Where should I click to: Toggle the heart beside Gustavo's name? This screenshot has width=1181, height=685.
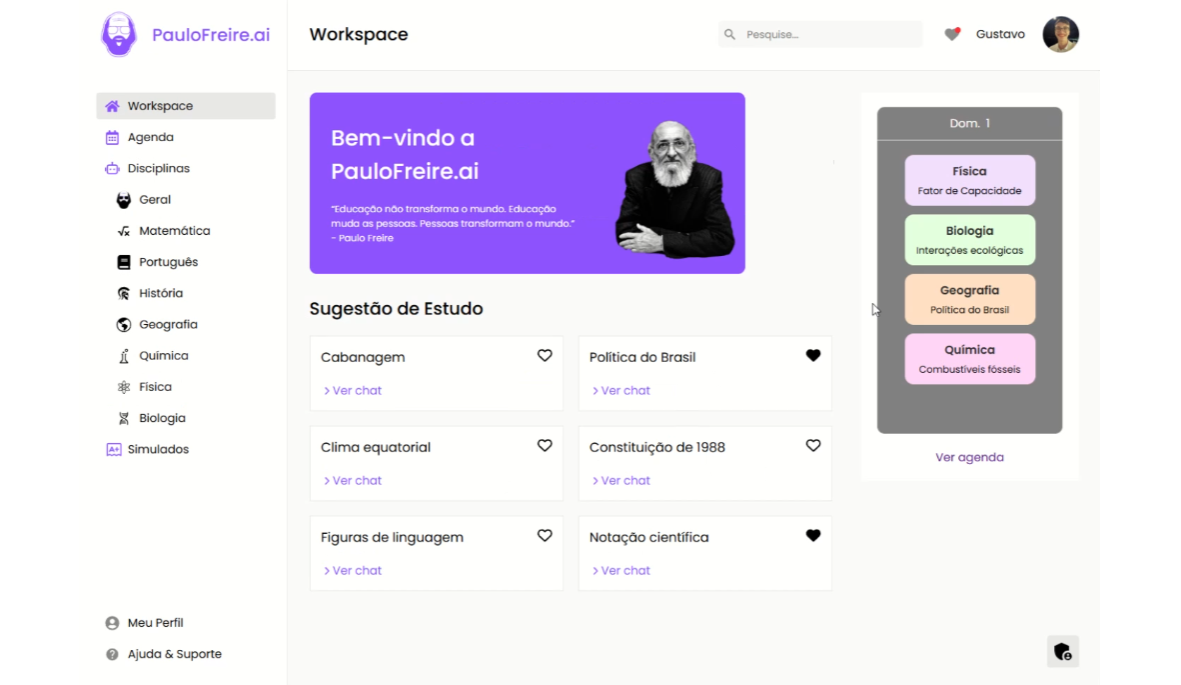click(x=952, y=33)
